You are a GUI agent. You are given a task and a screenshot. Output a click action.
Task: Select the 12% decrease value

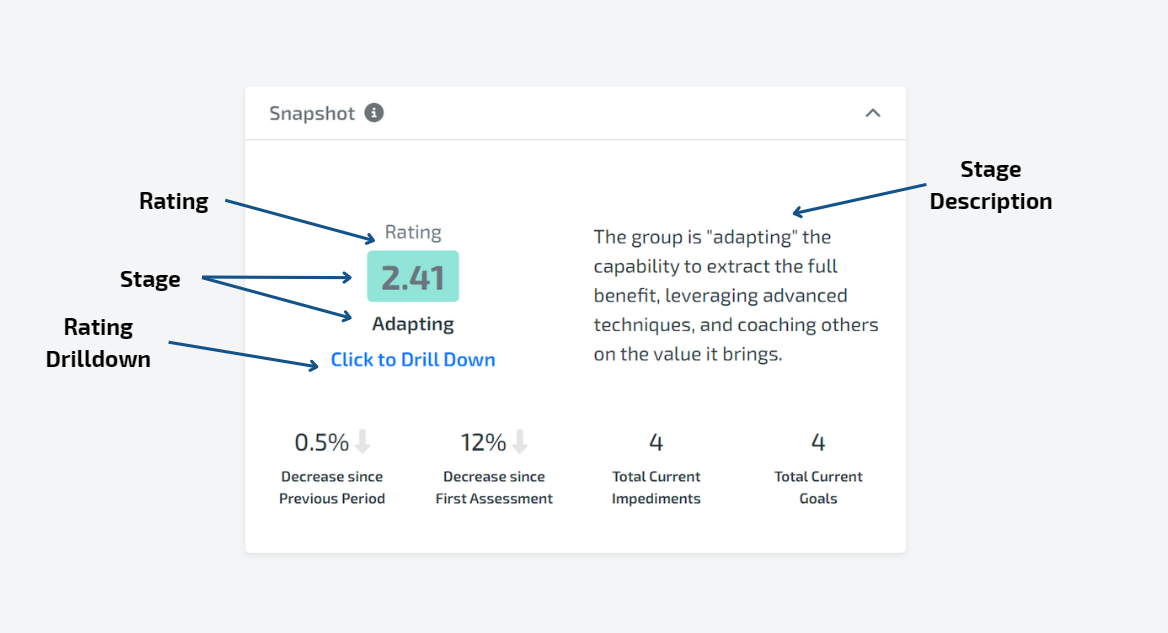point(483,442)
